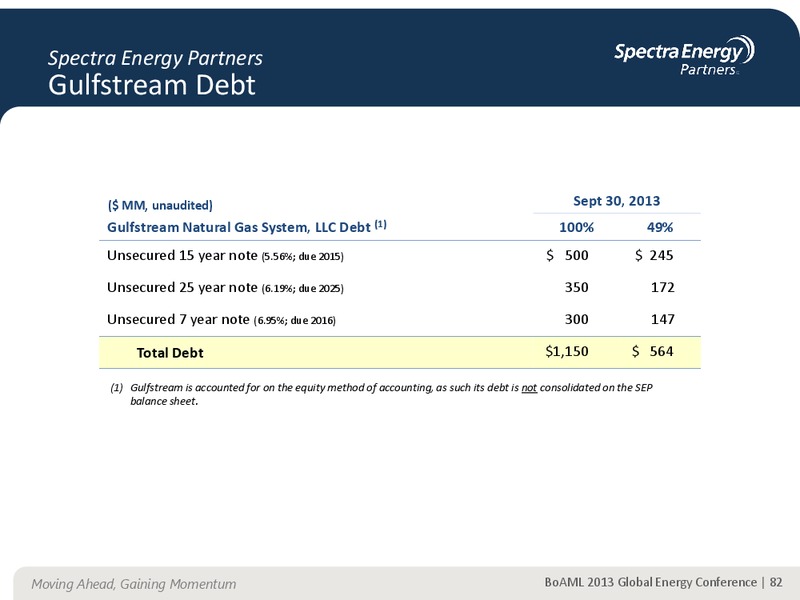Click the '350' value
The height and width of the screenshot is (600, 800).
coord(577,287)
